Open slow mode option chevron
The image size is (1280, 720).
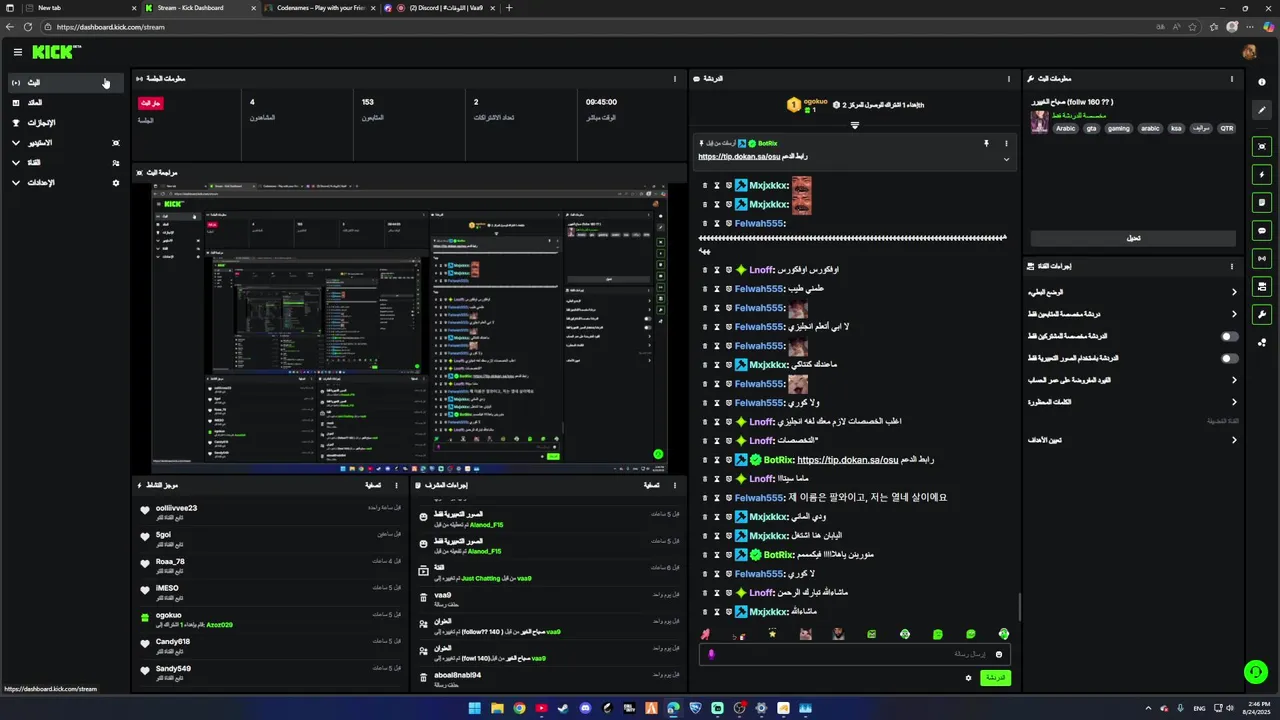tap(1234, 292)
